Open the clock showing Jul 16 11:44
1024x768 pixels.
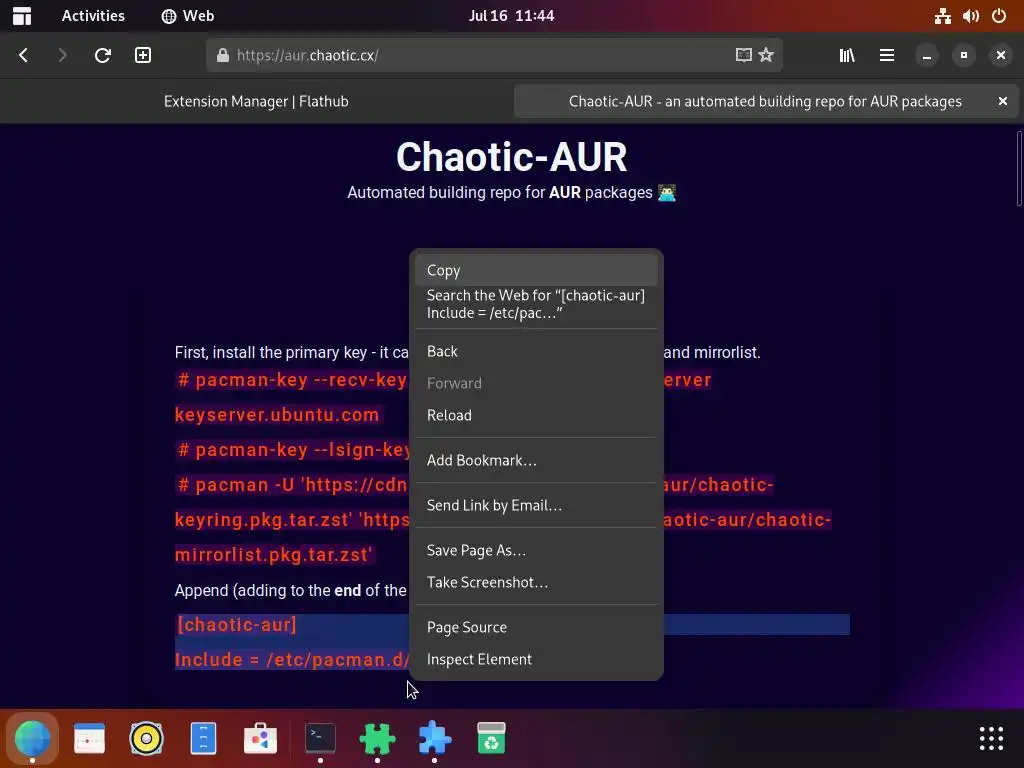(511, 16)
